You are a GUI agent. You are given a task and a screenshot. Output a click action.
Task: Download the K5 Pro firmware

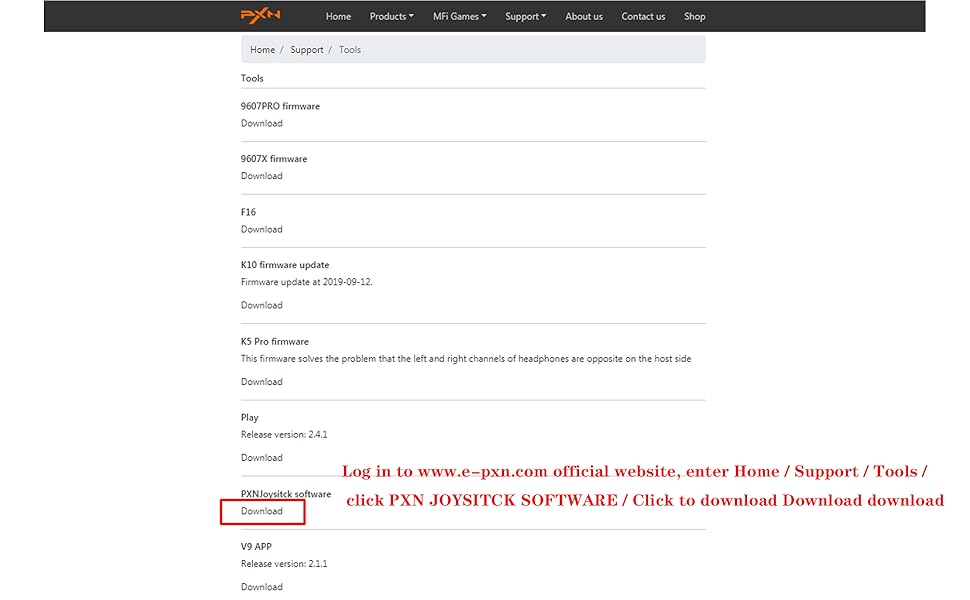point(261,382)
